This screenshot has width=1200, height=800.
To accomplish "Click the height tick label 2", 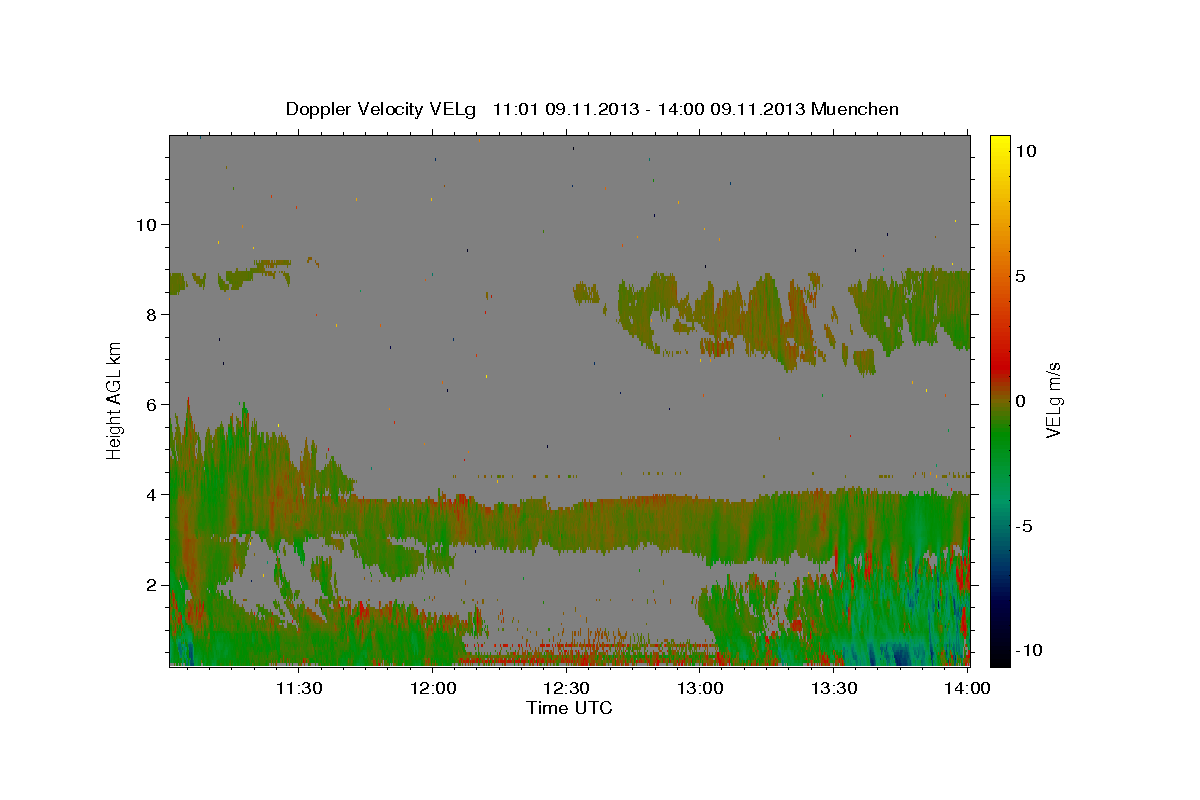I will tap(152, 584).
